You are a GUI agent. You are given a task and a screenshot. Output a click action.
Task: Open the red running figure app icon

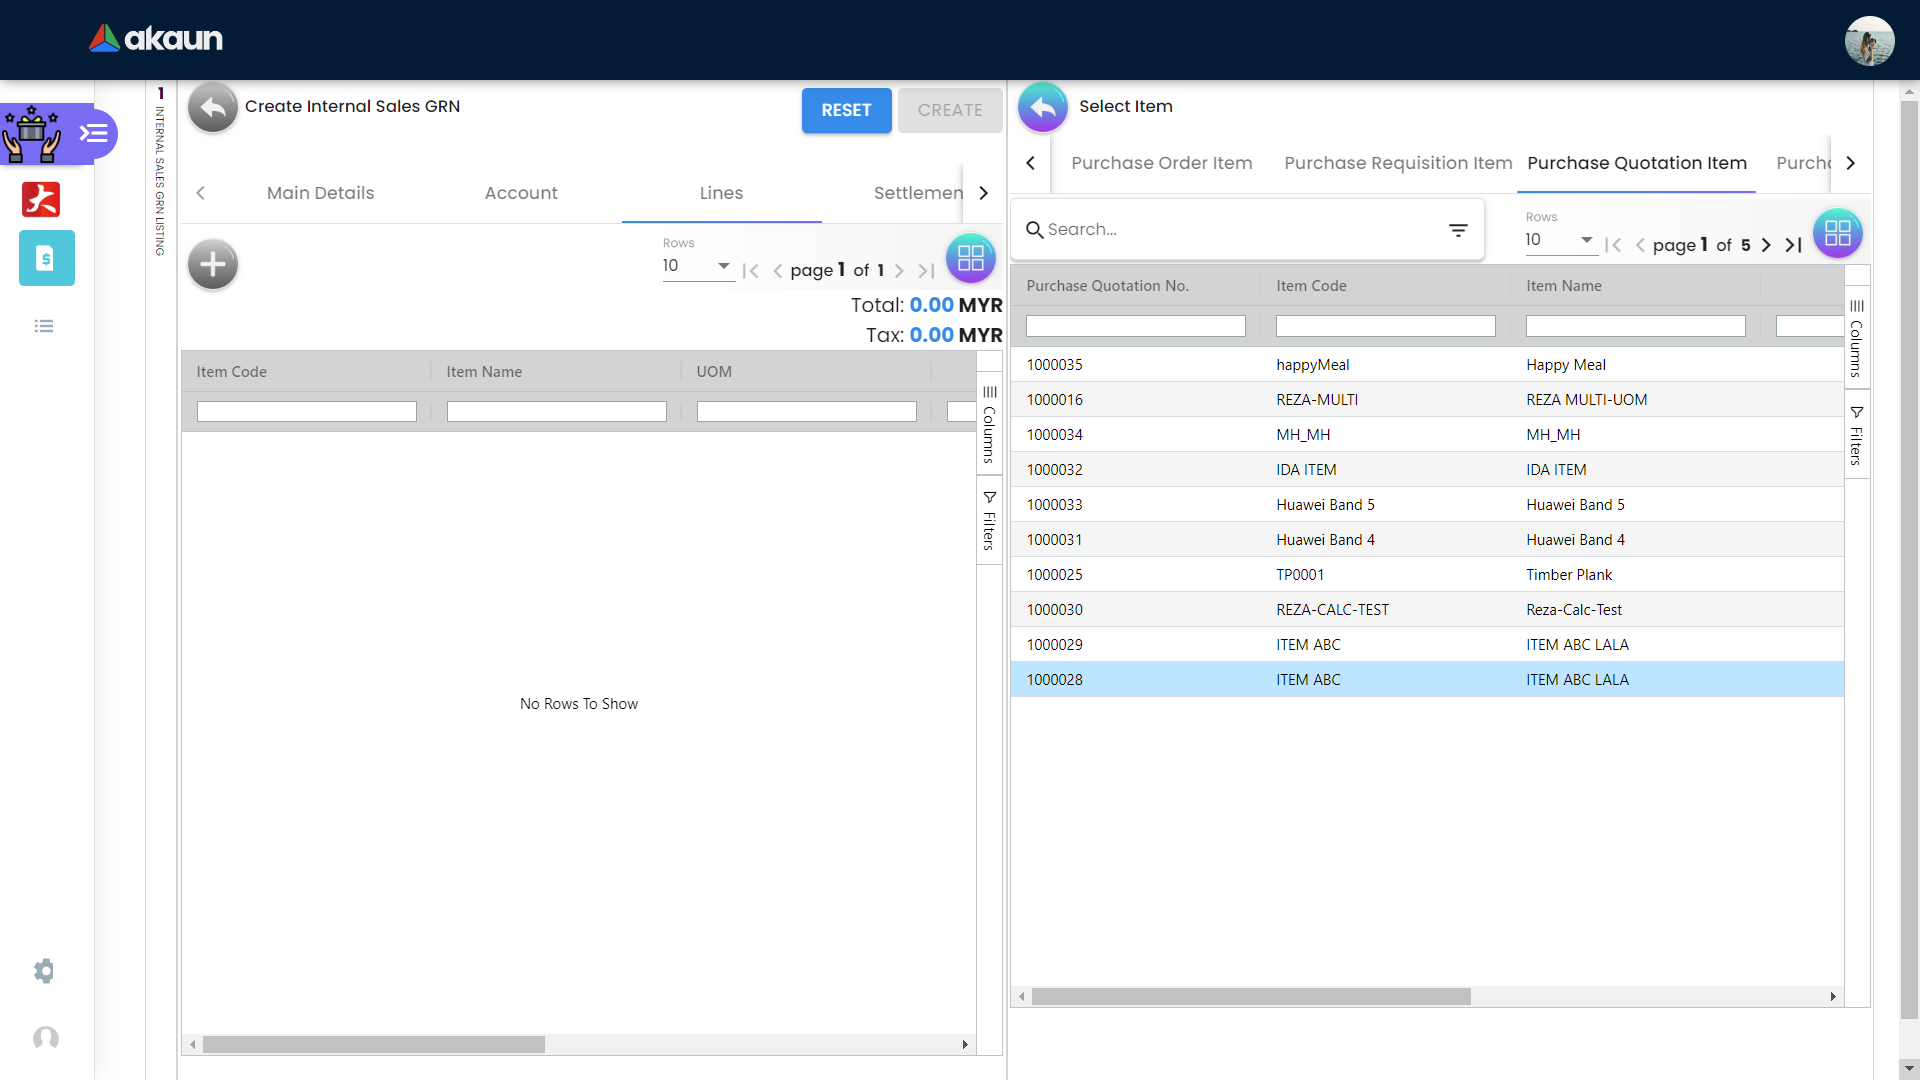[x=41, y=199]
